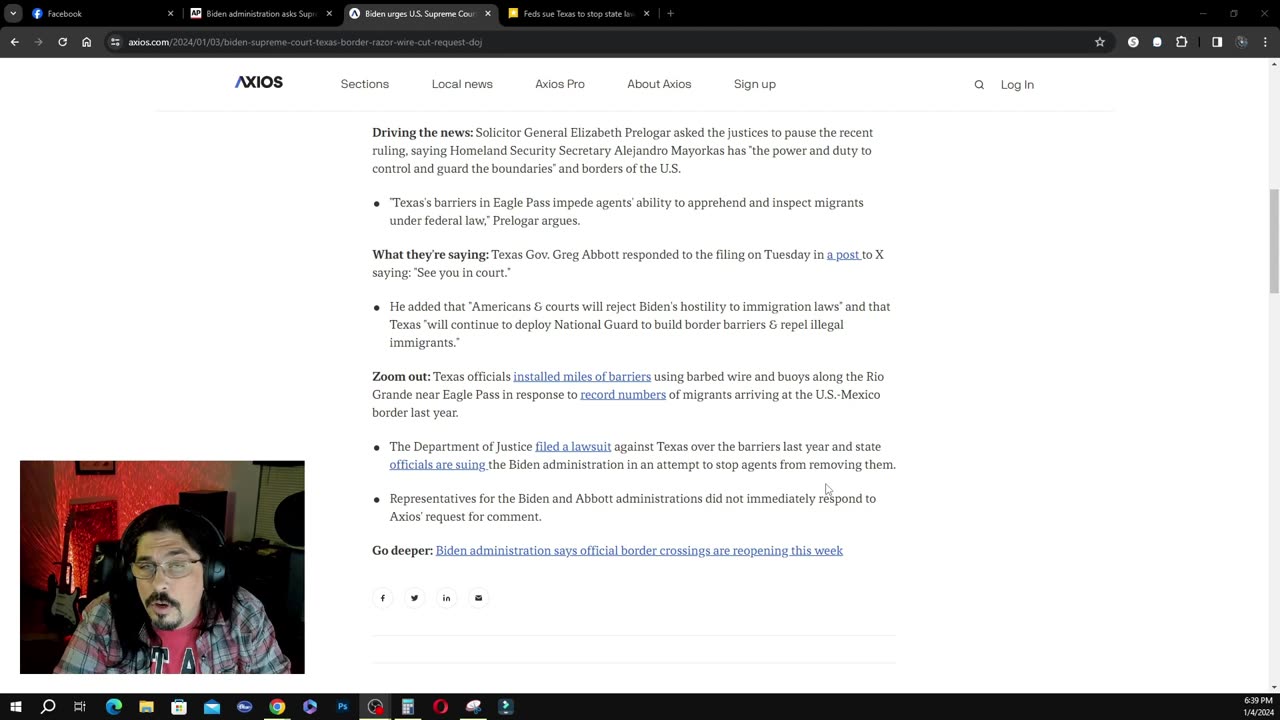Image resolution: width=1280 pixels, height=720 pixels.
Task: Reload the Axios page
Action: (x=62, y=42)
